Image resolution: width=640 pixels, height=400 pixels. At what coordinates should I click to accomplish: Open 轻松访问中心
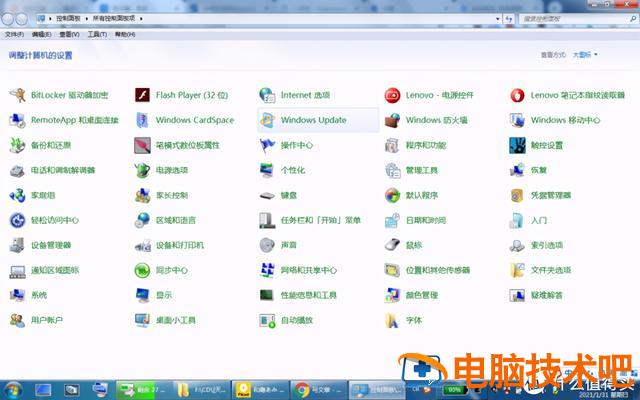click(44, 220)
